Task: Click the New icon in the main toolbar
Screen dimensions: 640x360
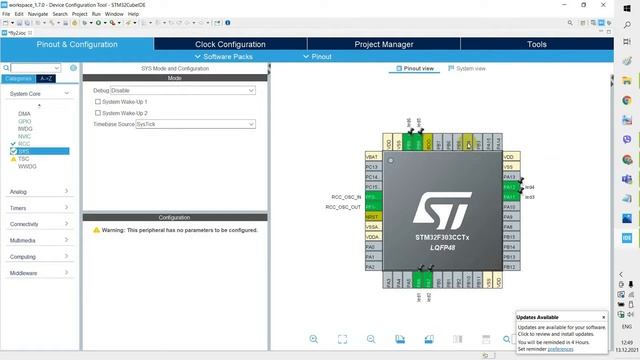Action: tap(5, 23)
